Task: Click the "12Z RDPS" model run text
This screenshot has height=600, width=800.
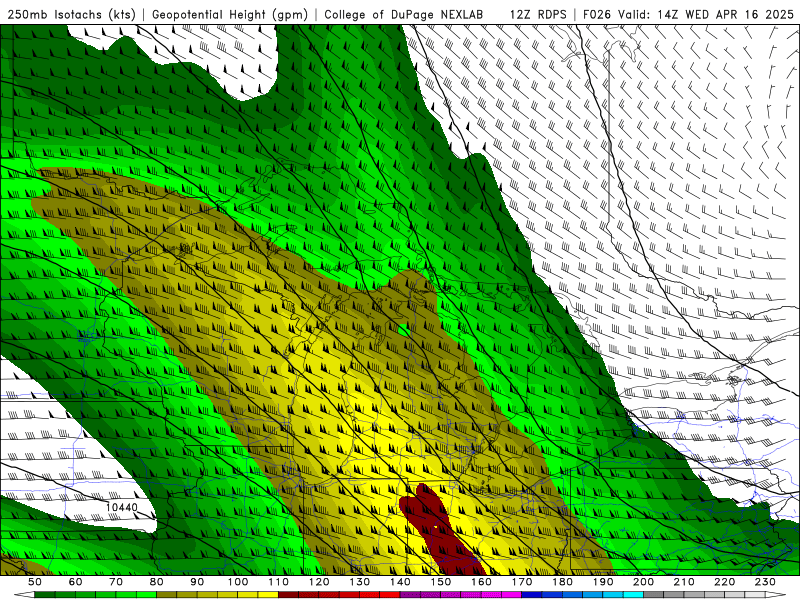Action: pyautogui.click(x=538, y=15)
